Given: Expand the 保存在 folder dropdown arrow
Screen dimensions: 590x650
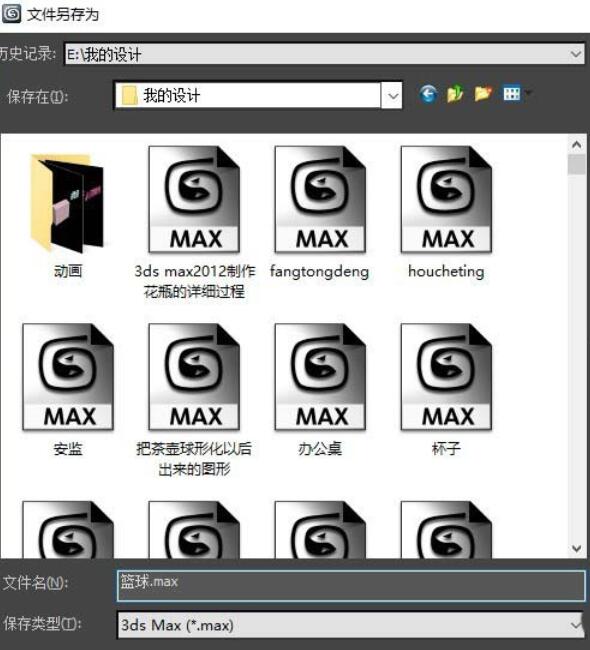Looking at the screenshot, I should coord(392,96).
